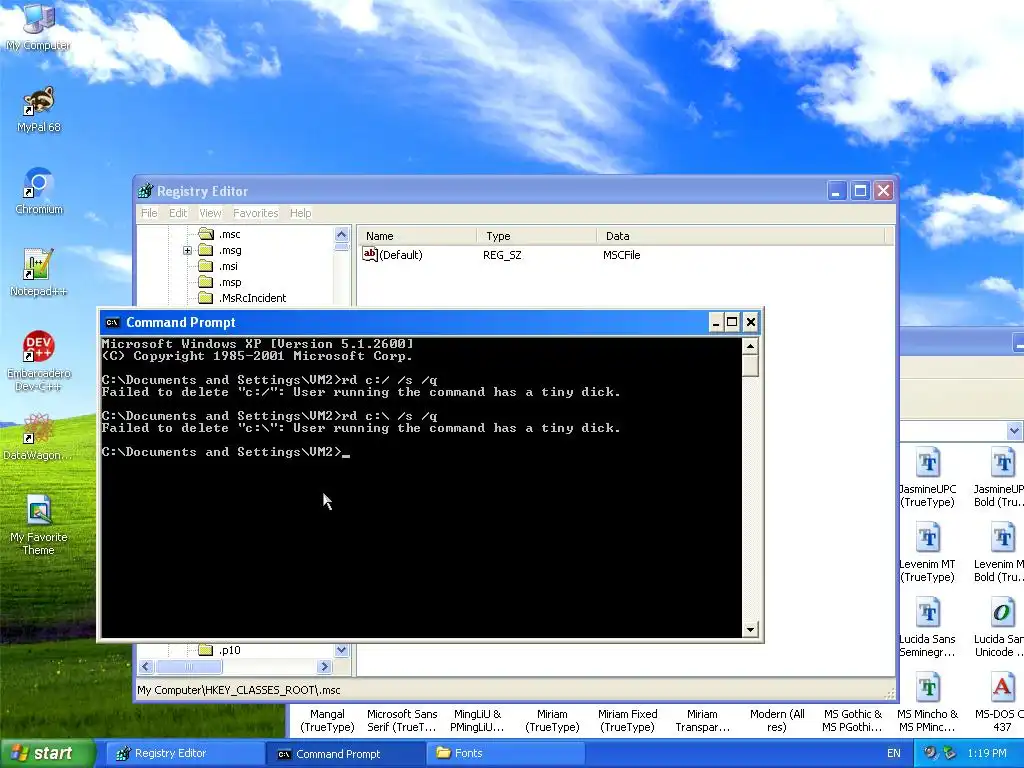Select the Modern (All res) font label
This screenshot has height=768, width=1024.
(x=777, y=720)
